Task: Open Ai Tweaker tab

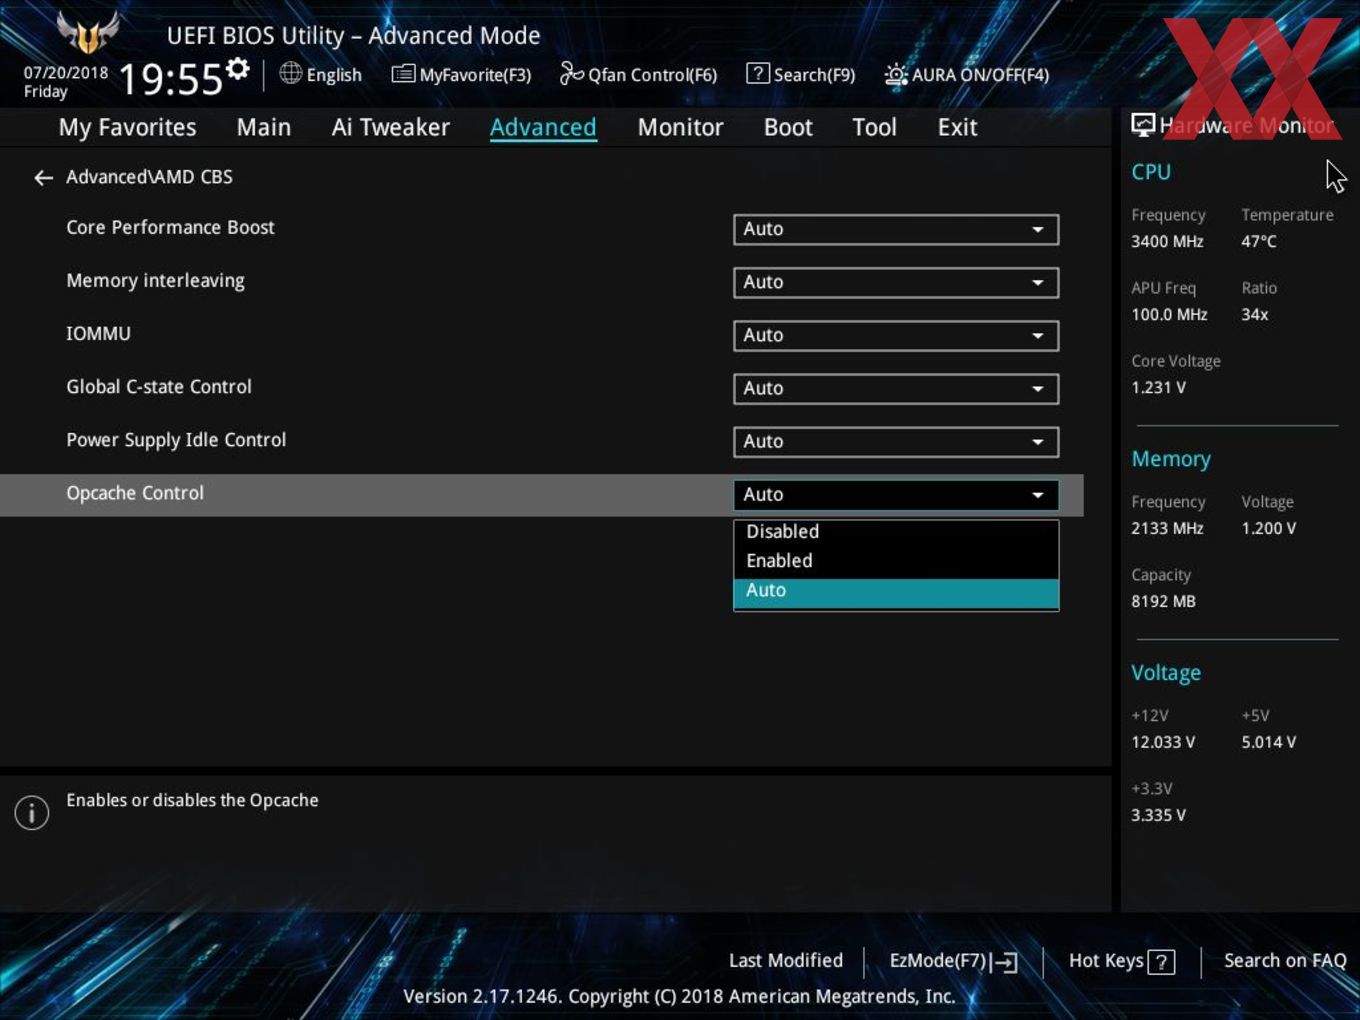Action: (x=390, y=127)
